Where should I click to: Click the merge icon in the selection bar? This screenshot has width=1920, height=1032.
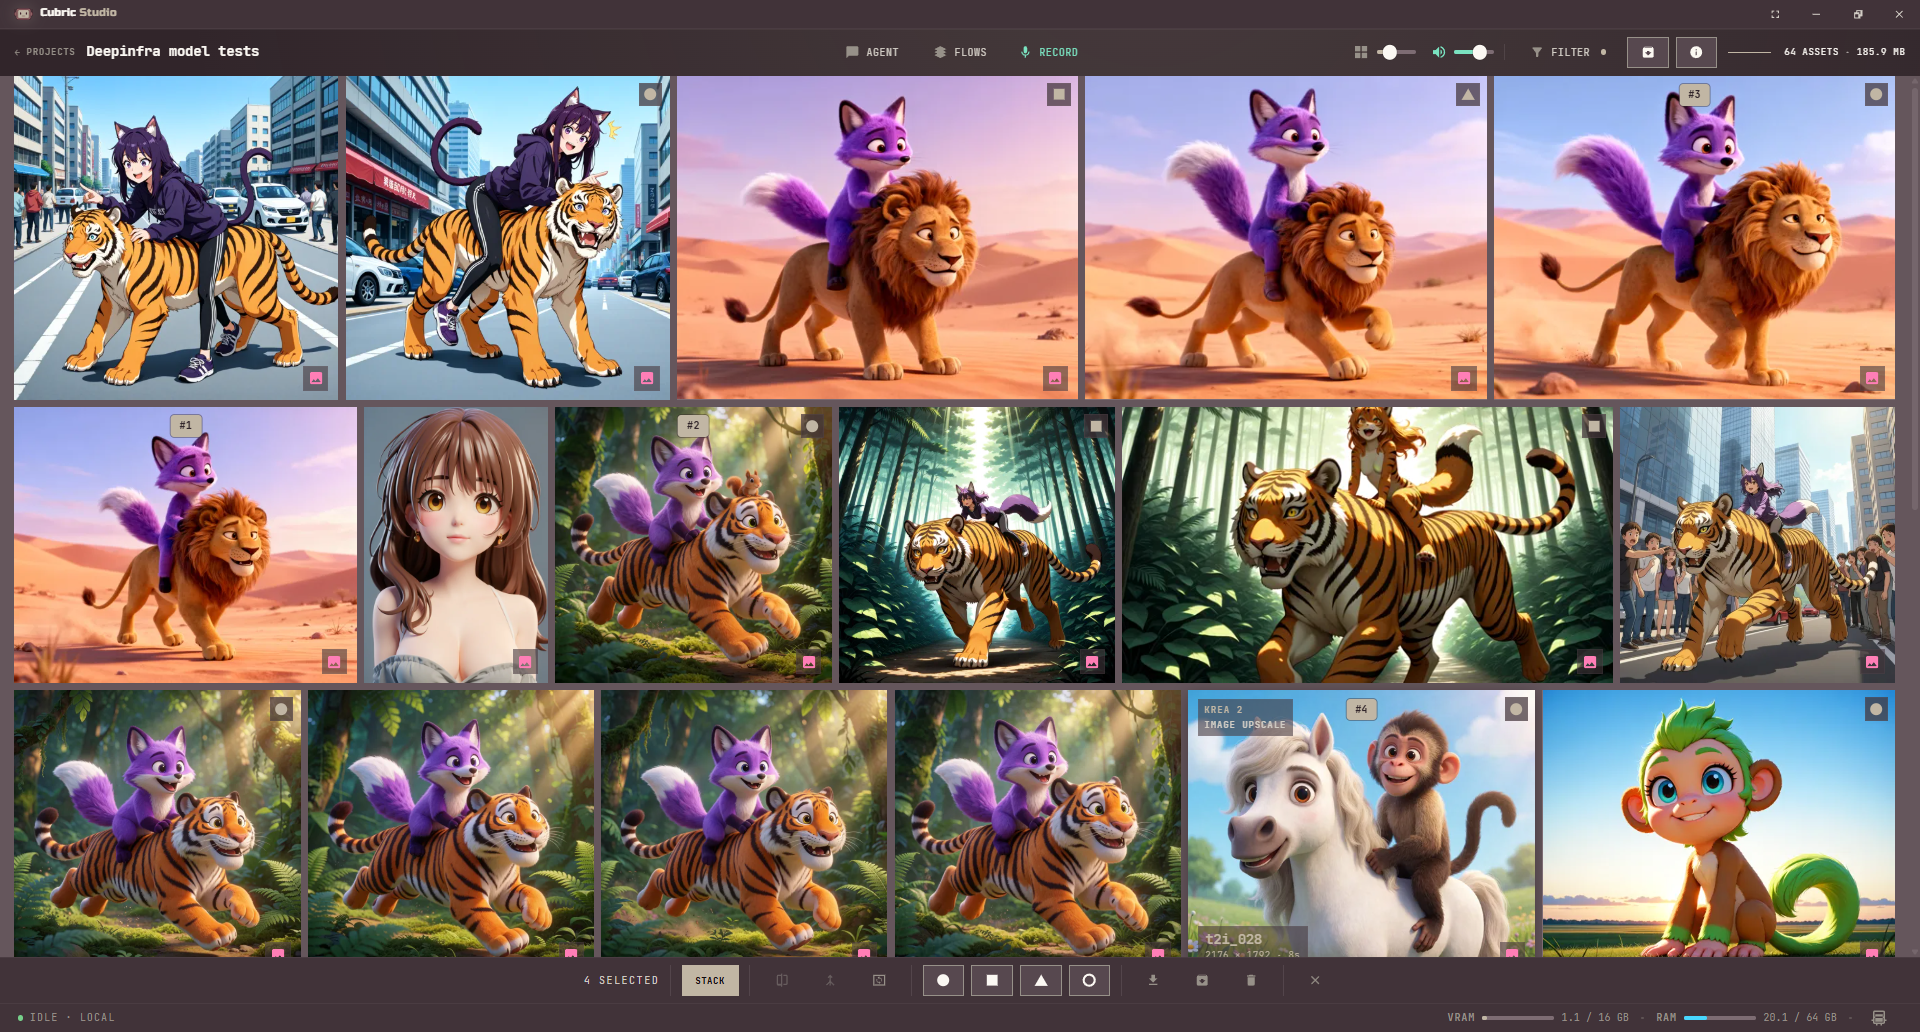pyautogui.click(x=830, y=980)
